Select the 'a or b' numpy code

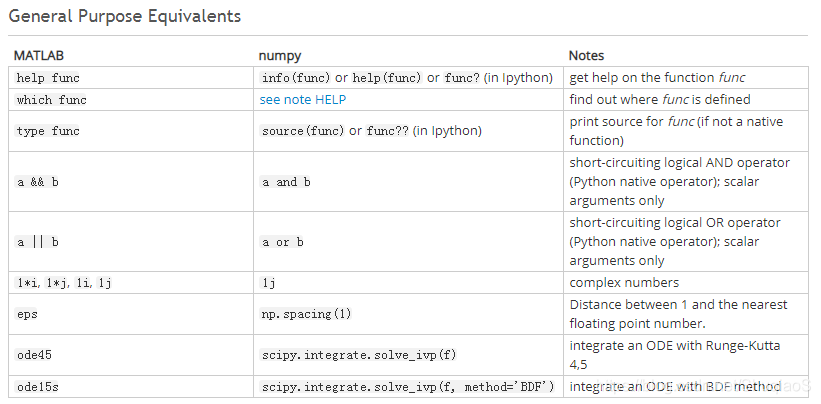point(283,242)
